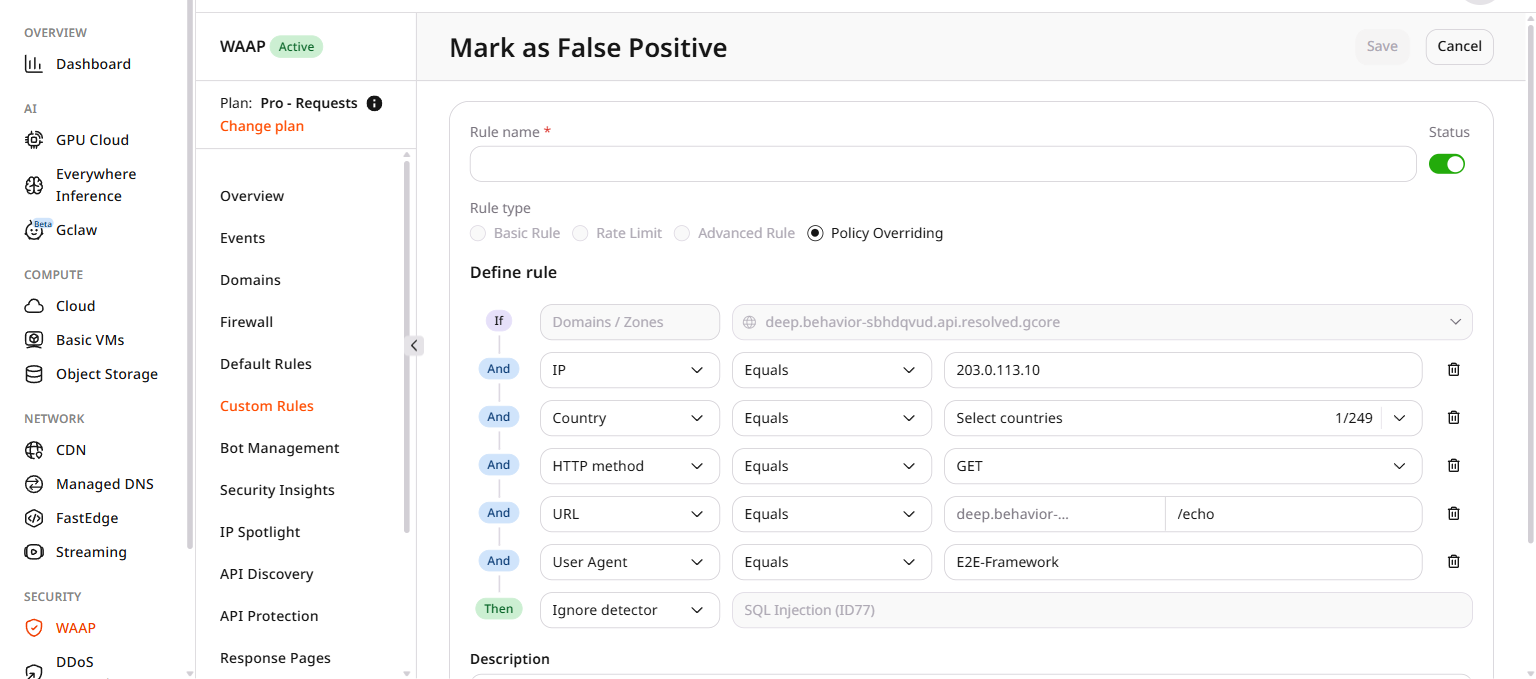Open the Ignore detector action dropdown

coord(630,610)
